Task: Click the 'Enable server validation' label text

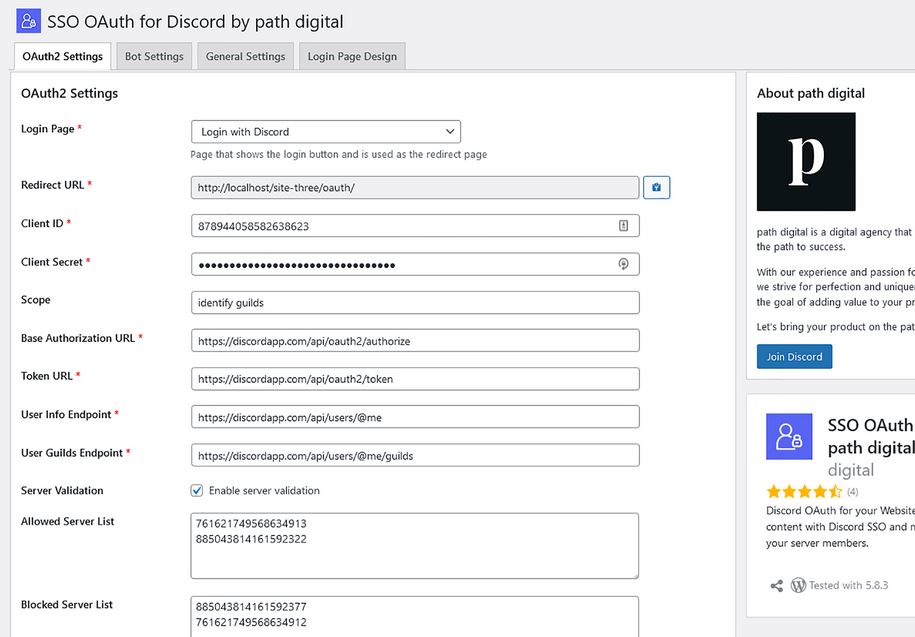Action: tap(264, 491)
